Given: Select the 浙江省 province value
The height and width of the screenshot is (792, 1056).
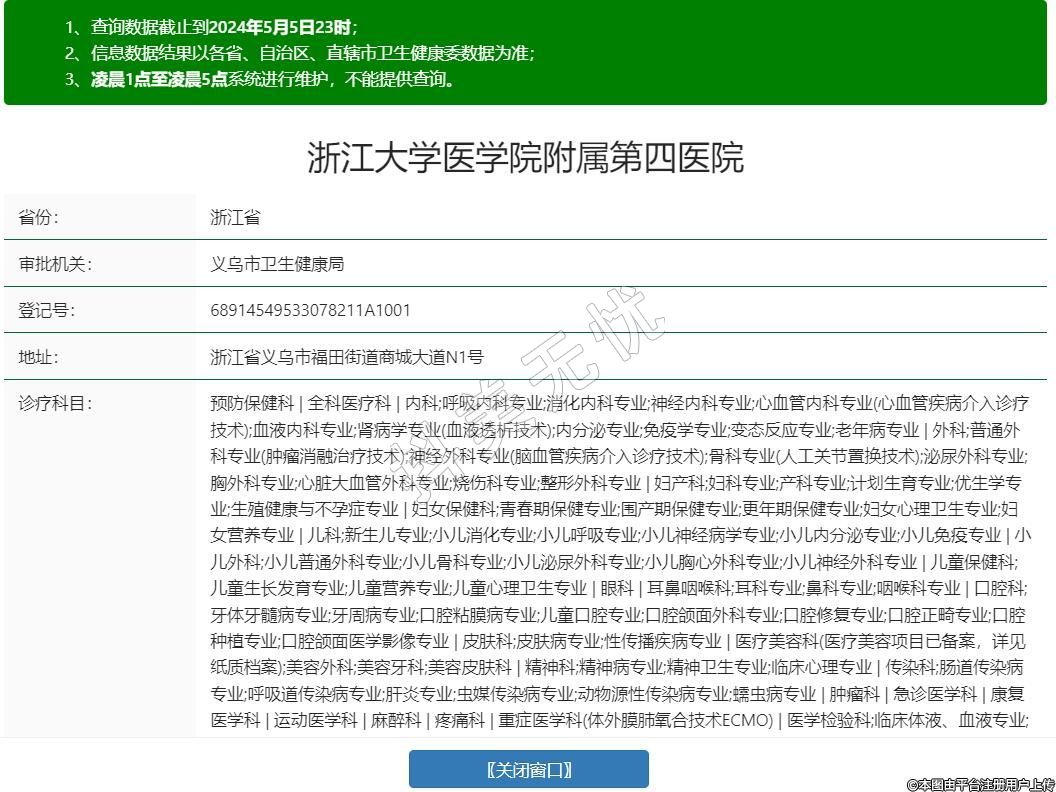Looking at the screenshot, I should [235, 217].
